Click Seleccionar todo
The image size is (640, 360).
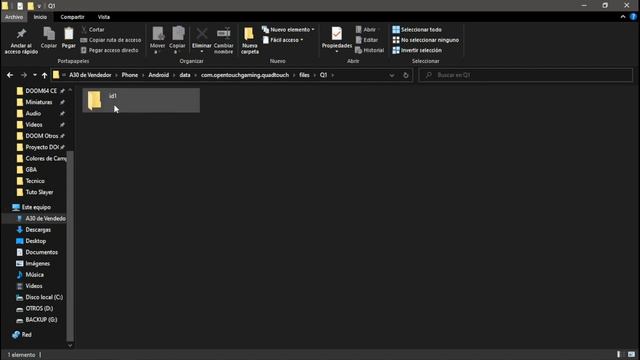coord(417,30)
